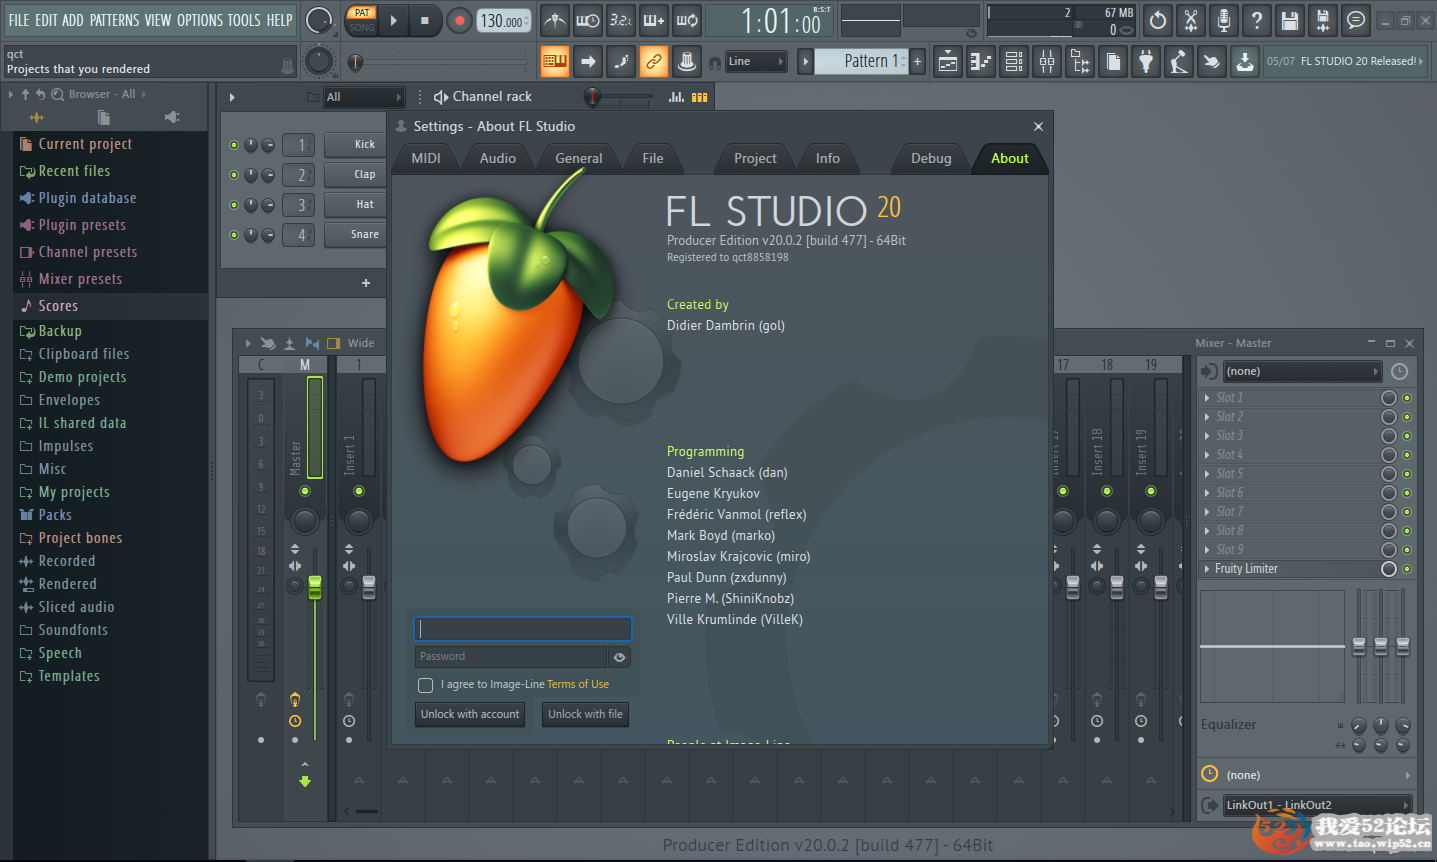The image size is (1437, 862).
Task: Expand the Fruity Limiter slot menu arrow
Action: [x=1207, y=569]
